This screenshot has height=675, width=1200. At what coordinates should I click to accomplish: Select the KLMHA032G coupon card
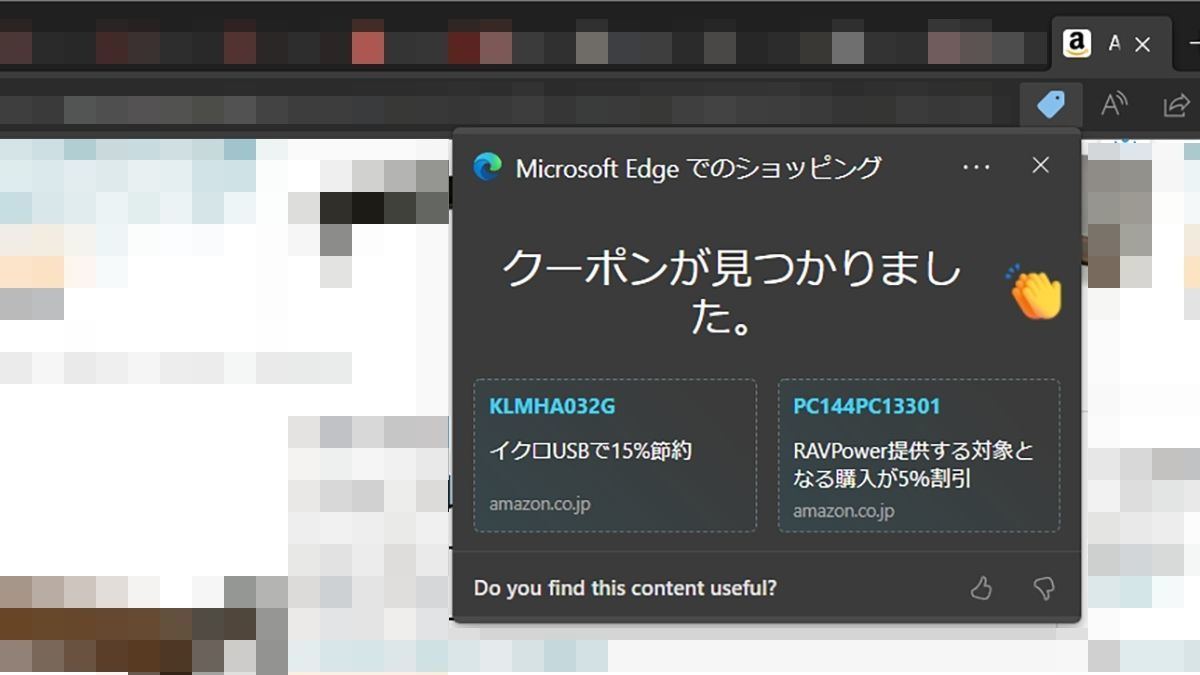coord(615,455)
